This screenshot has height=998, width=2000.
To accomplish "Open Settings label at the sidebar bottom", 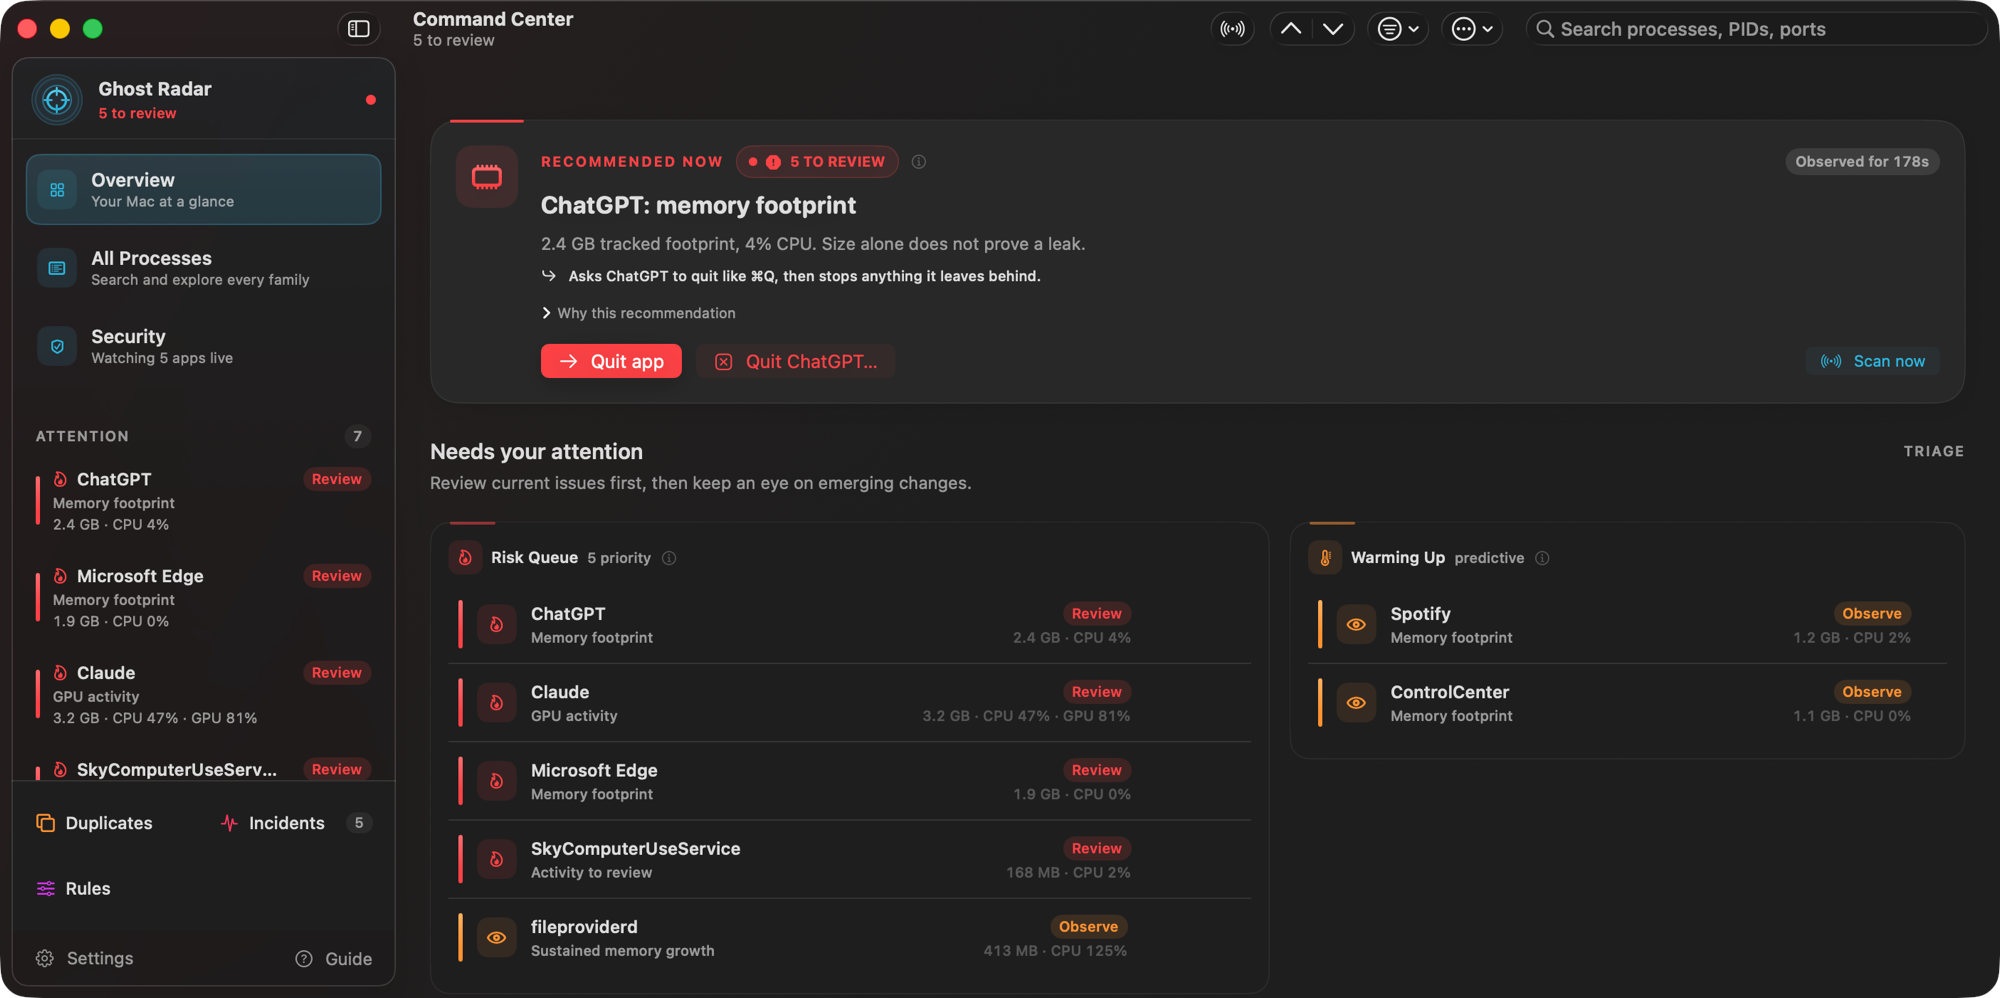I will coord(100,958).
